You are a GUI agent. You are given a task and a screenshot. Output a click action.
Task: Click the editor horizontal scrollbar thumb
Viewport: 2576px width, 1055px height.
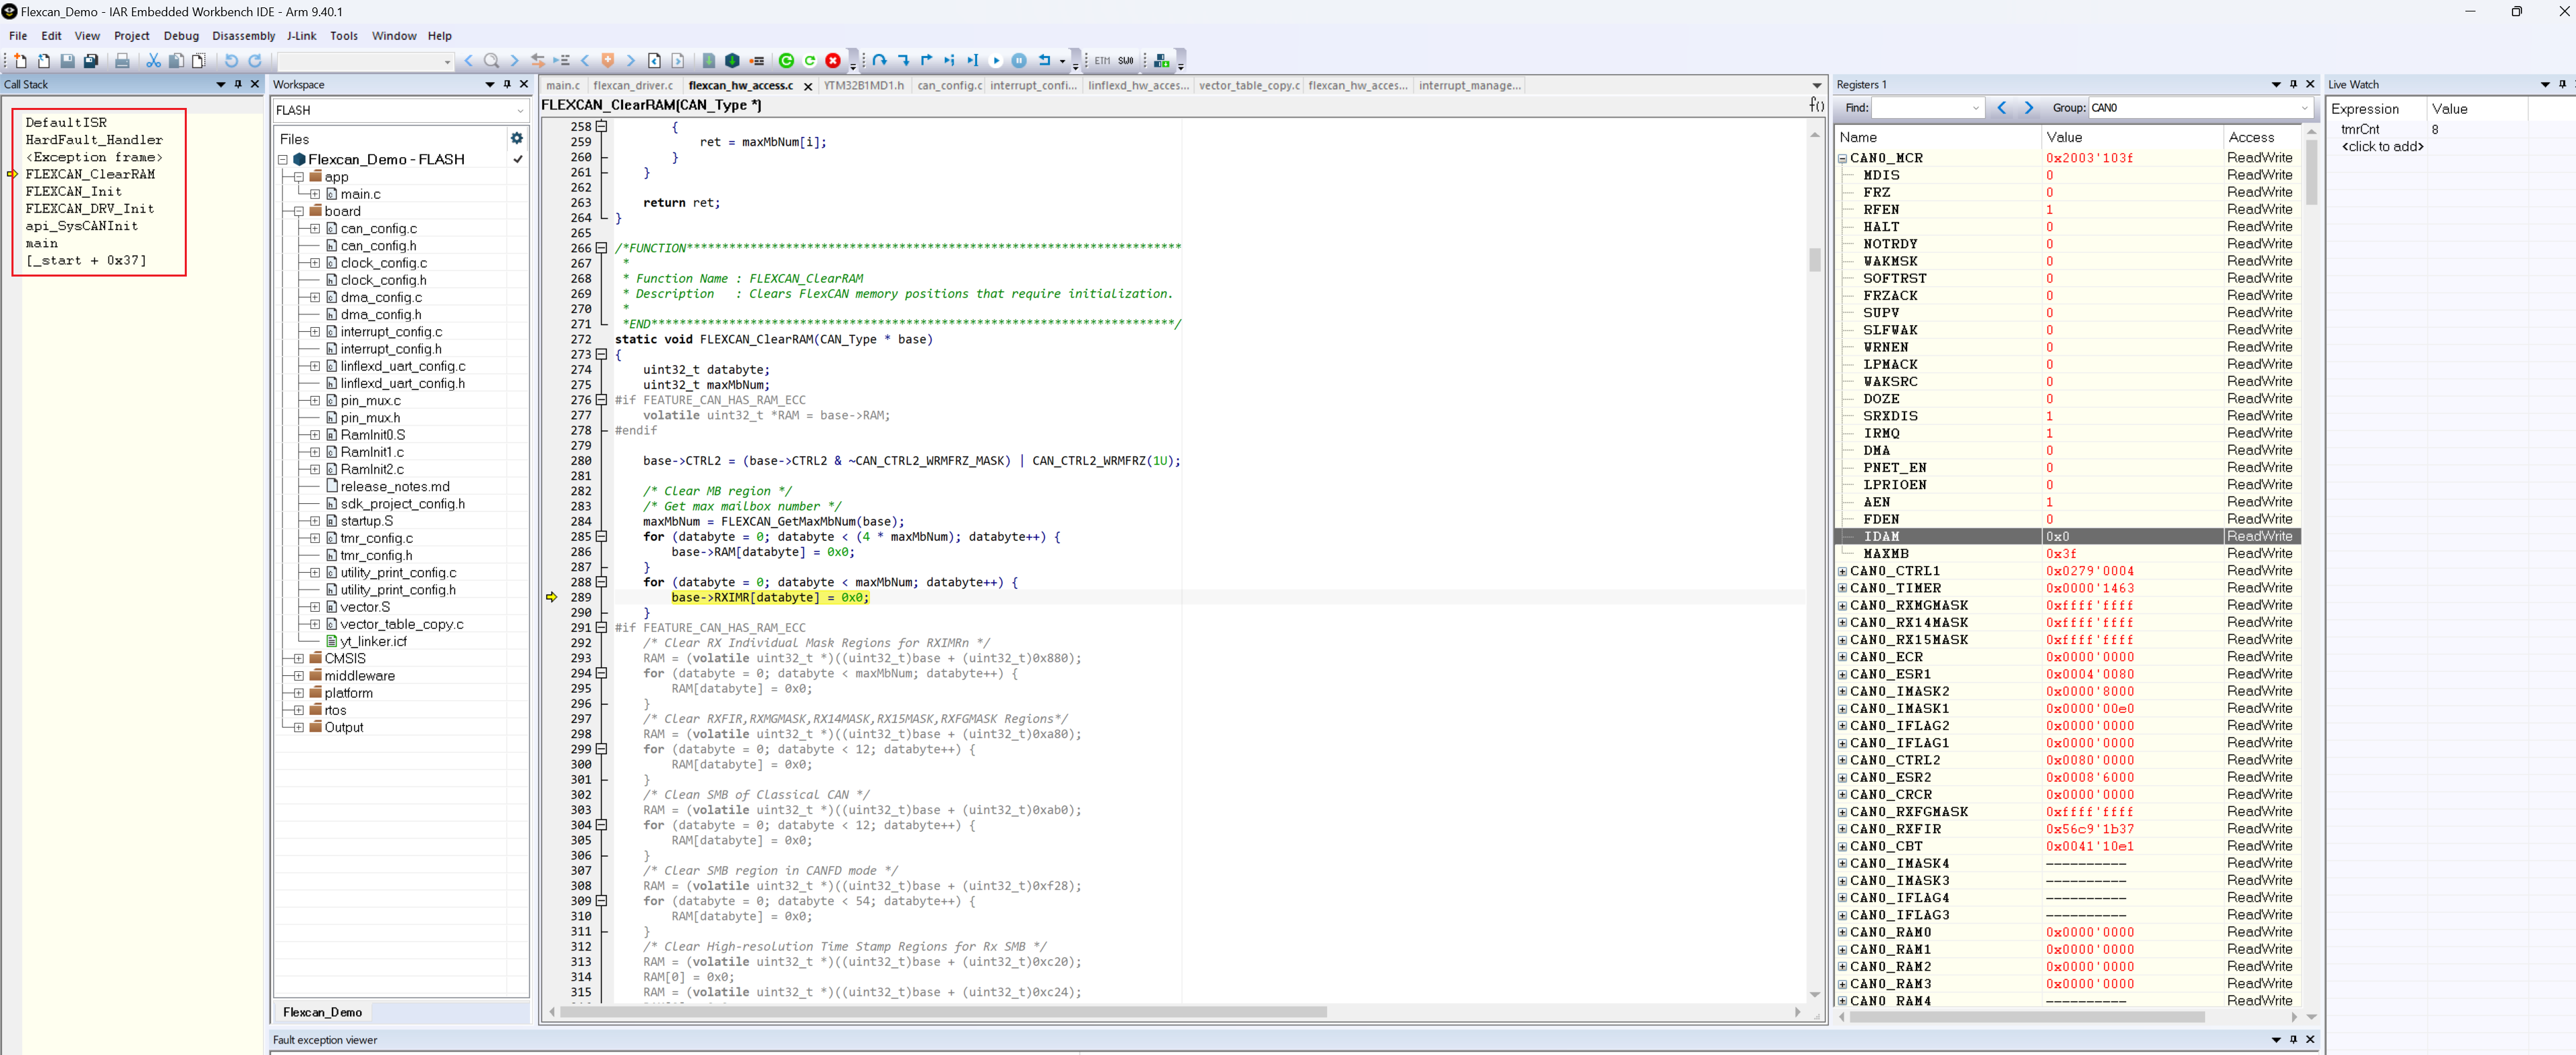pyautogui.click(x=943, y=1012)
